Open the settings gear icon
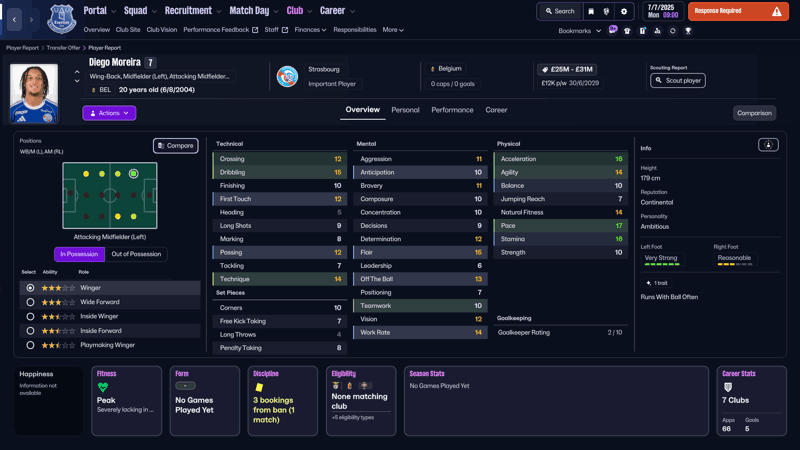This screenshot has width=800, height=450. pos(623,11)
